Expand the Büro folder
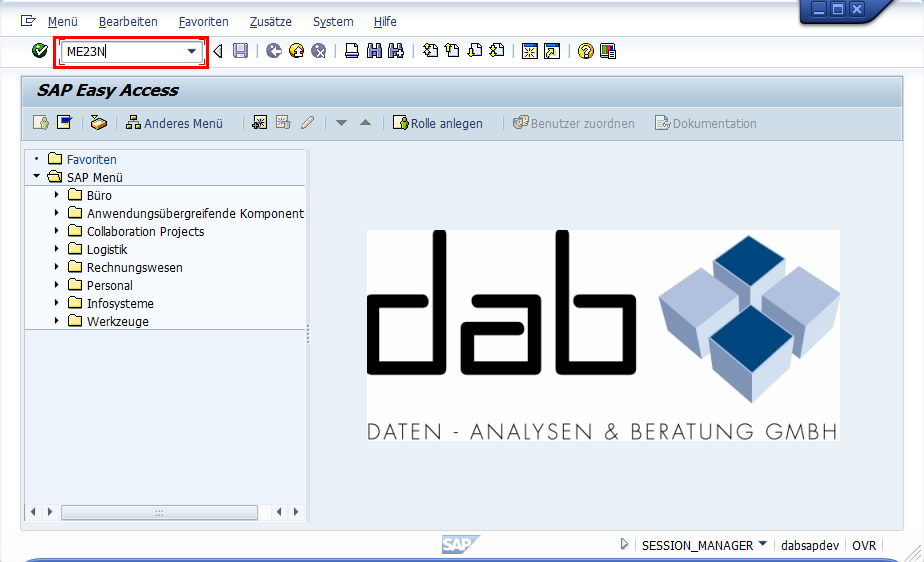 (57, 194)
